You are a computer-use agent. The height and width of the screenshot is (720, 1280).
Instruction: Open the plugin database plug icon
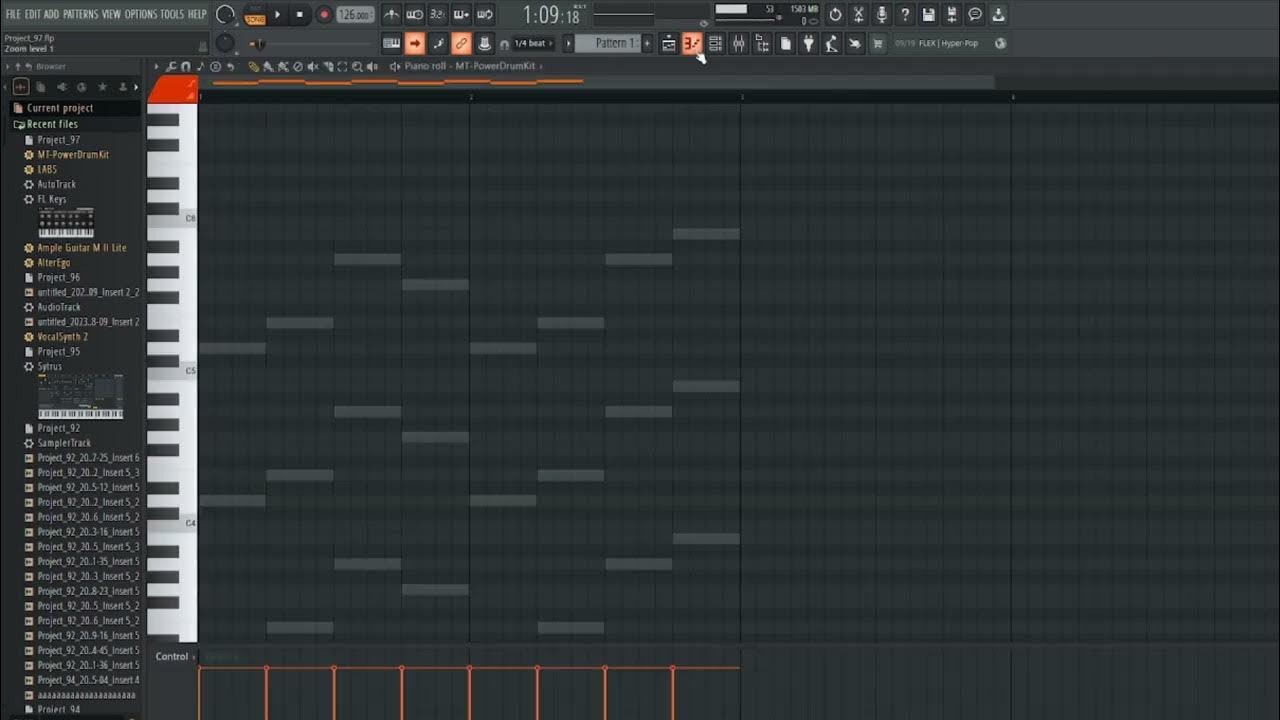[x=808, y=43]
